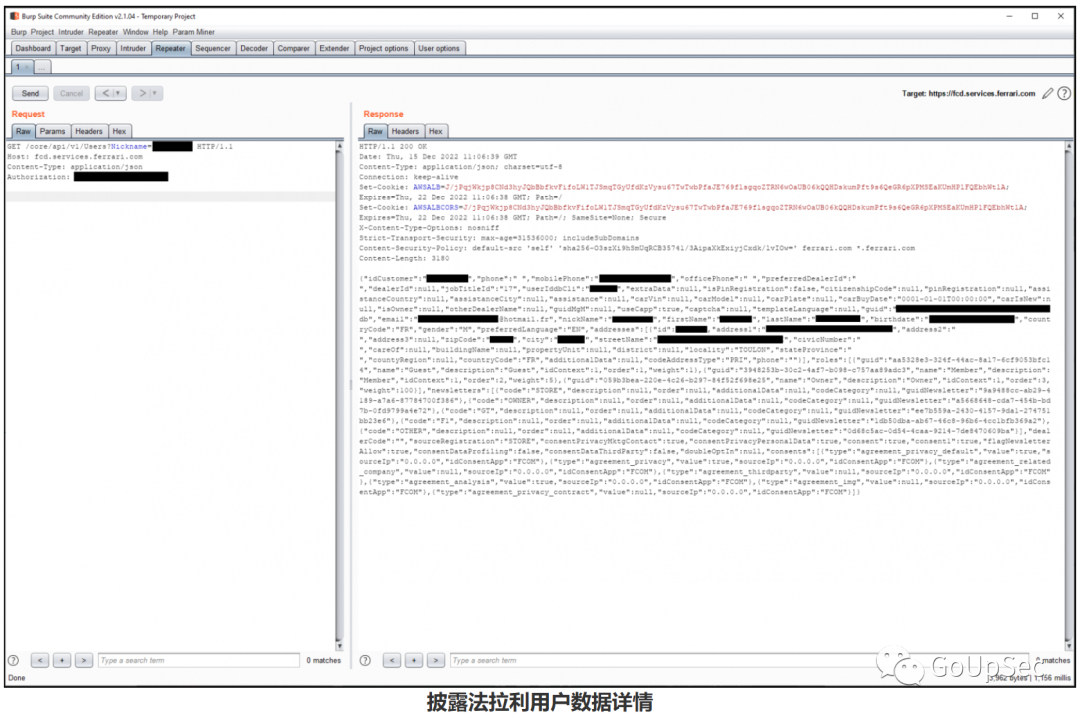Click the request search help icon
Viewport: 1080px width, 718px height.
[13, 660]
